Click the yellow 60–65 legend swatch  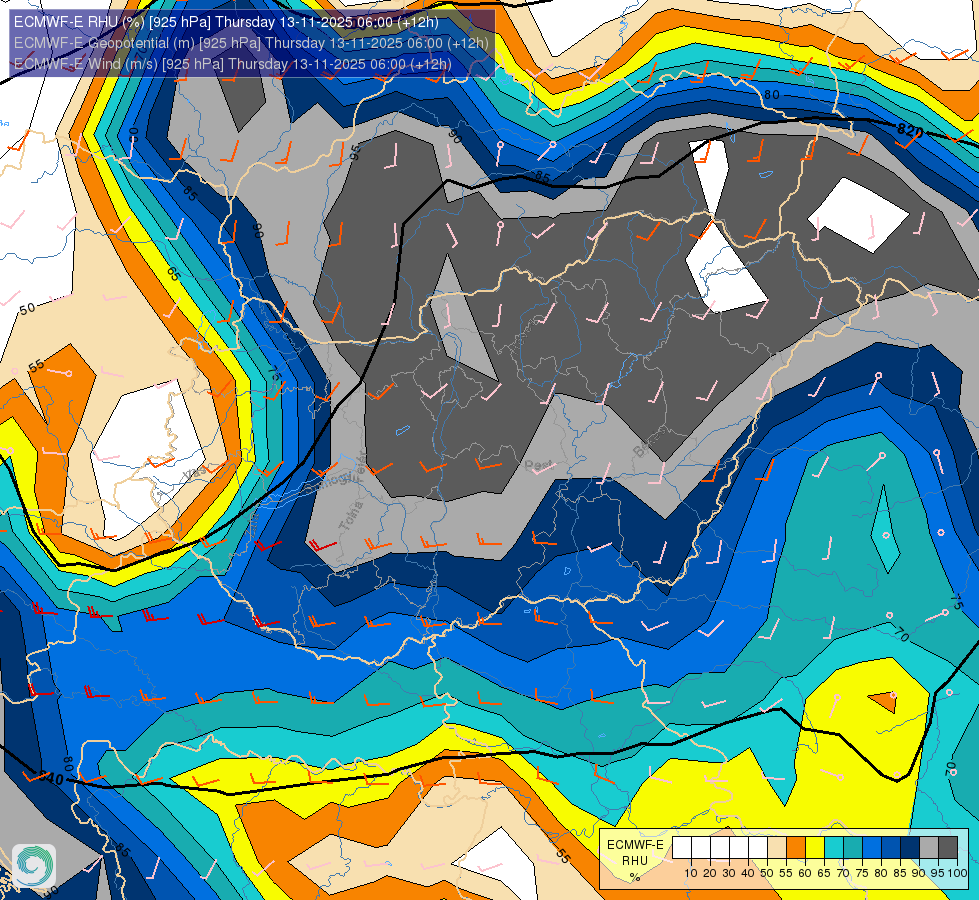coord(815,848)
